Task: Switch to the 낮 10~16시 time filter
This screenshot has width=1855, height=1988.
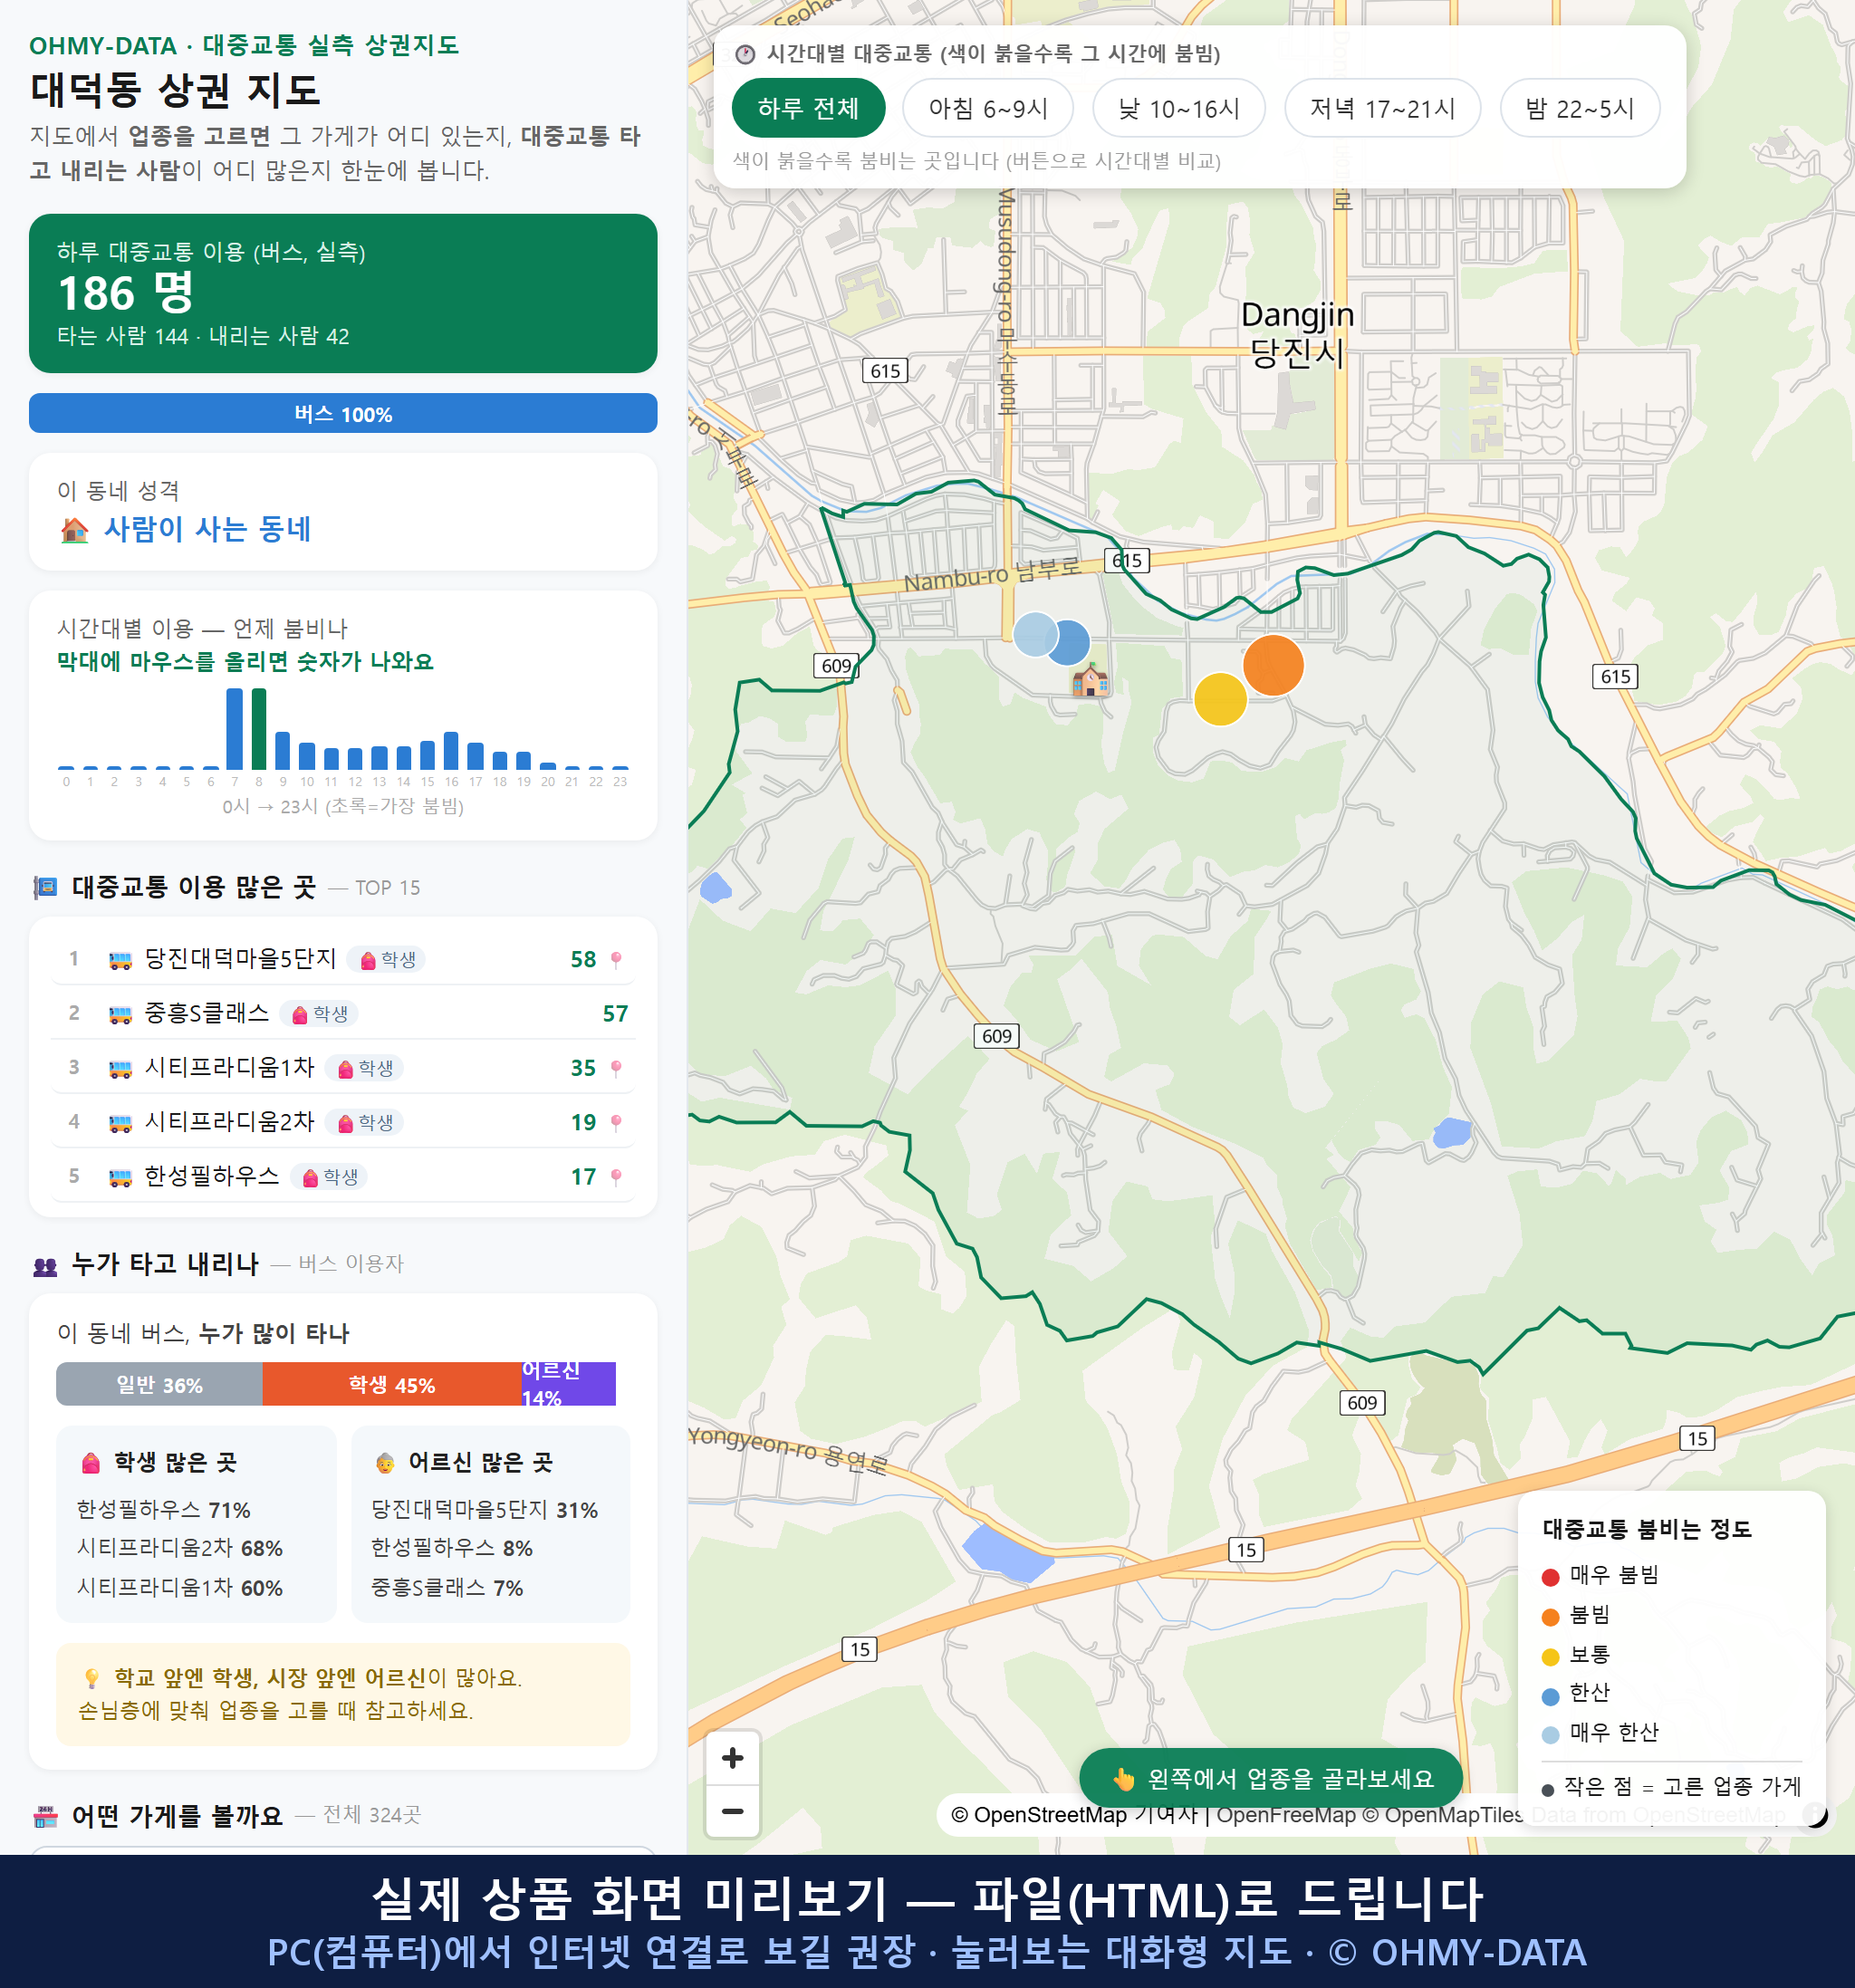Action: 1179,108
